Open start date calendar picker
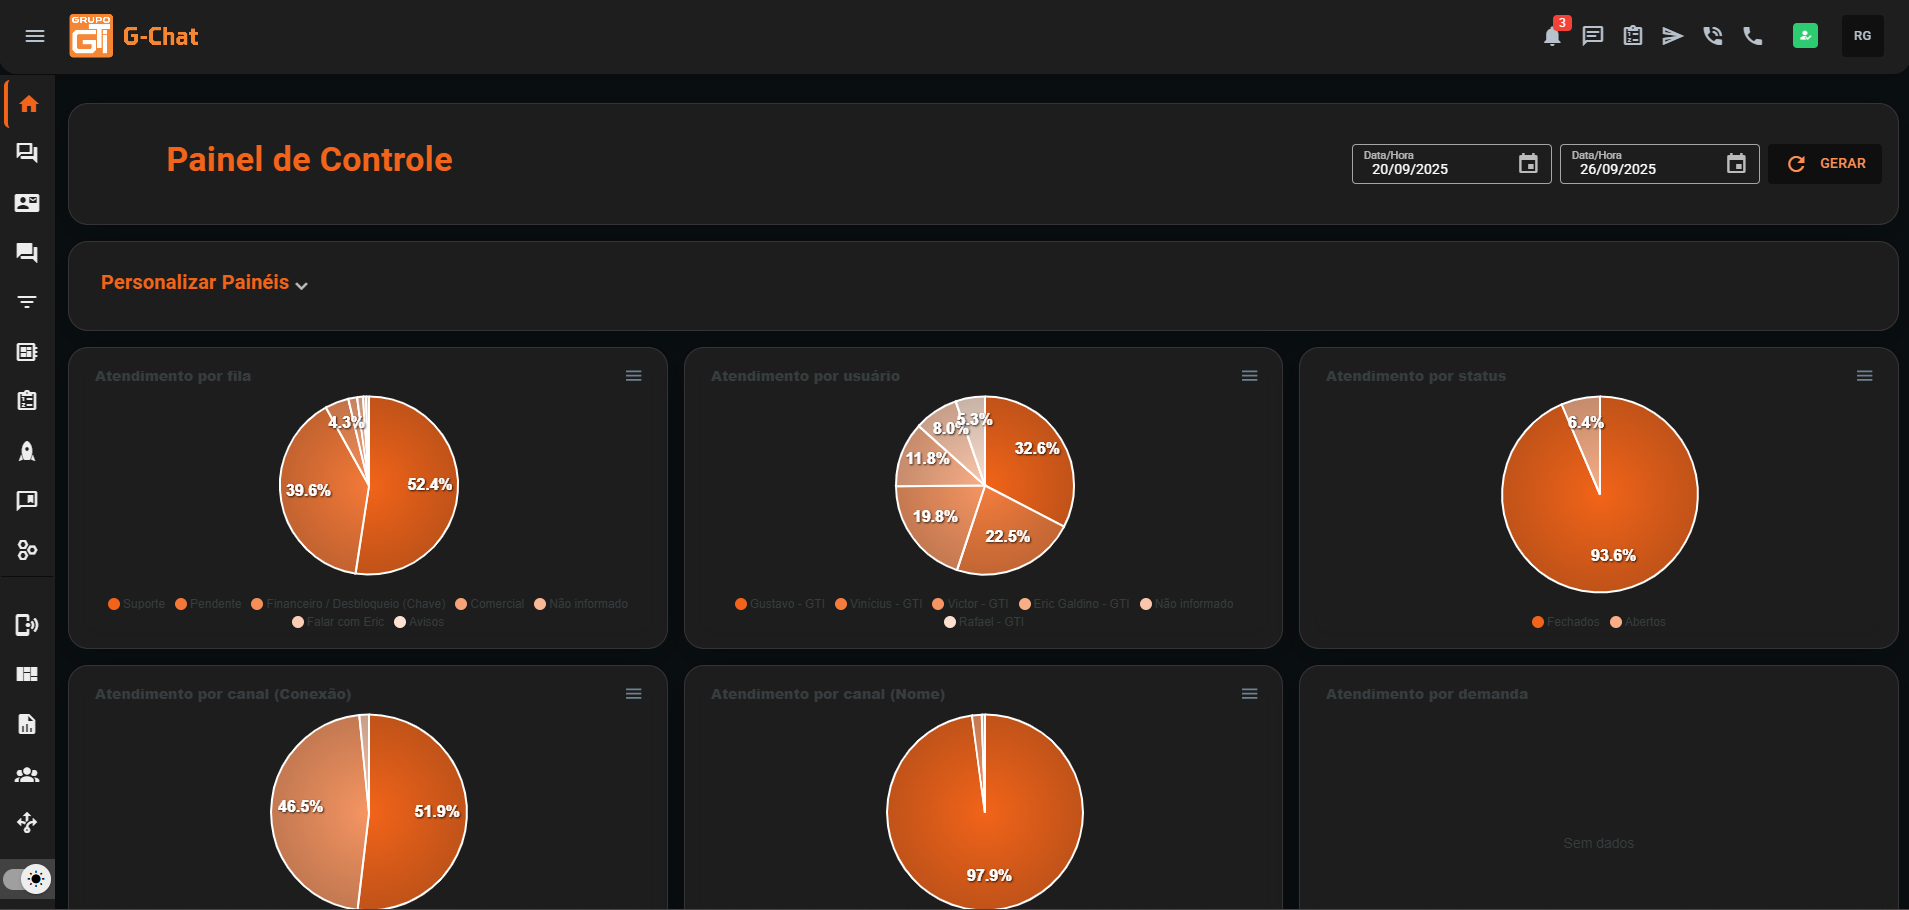This screenshot has height=910, width=1909. 1528,164
